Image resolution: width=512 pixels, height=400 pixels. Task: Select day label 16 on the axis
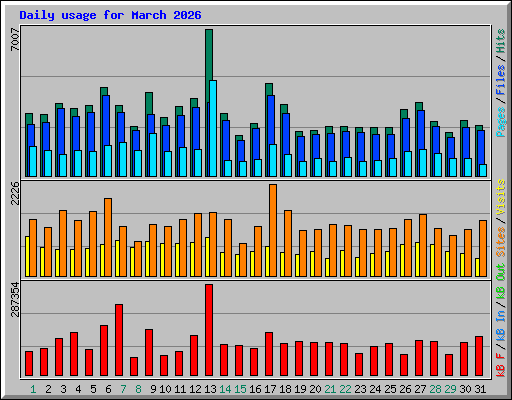point(255,389)
